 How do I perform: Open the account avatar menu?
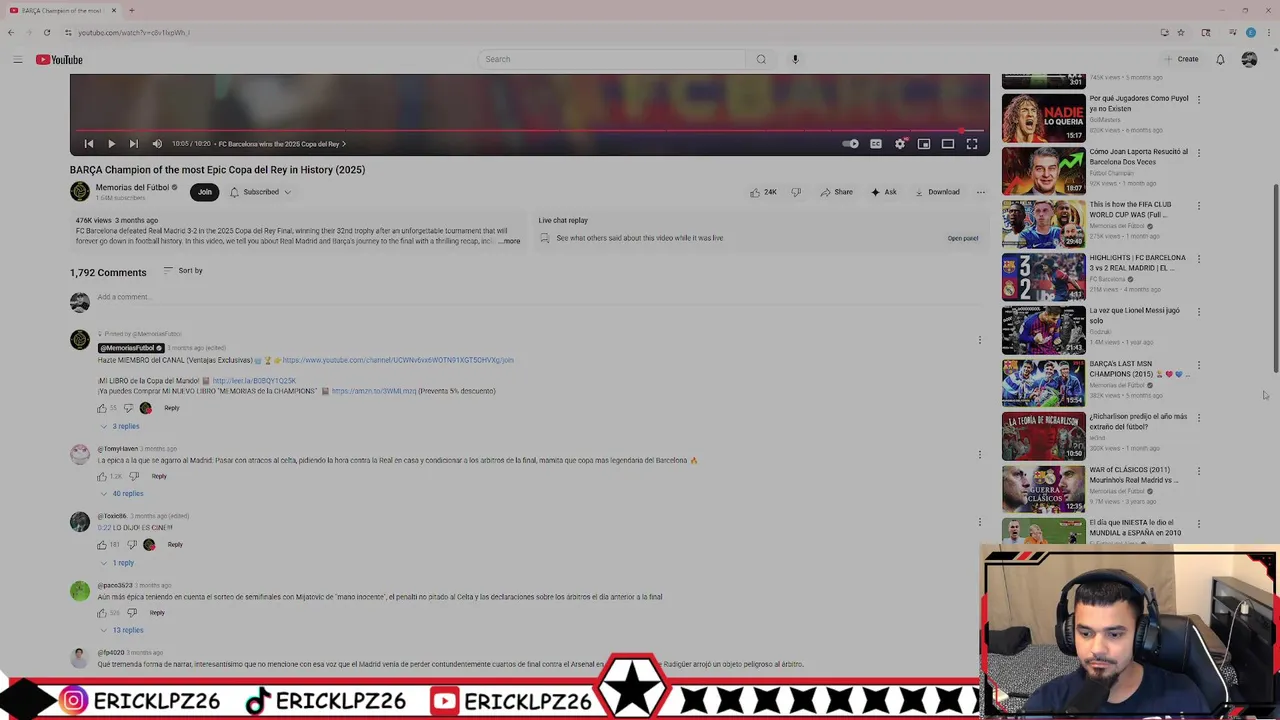1249,59
